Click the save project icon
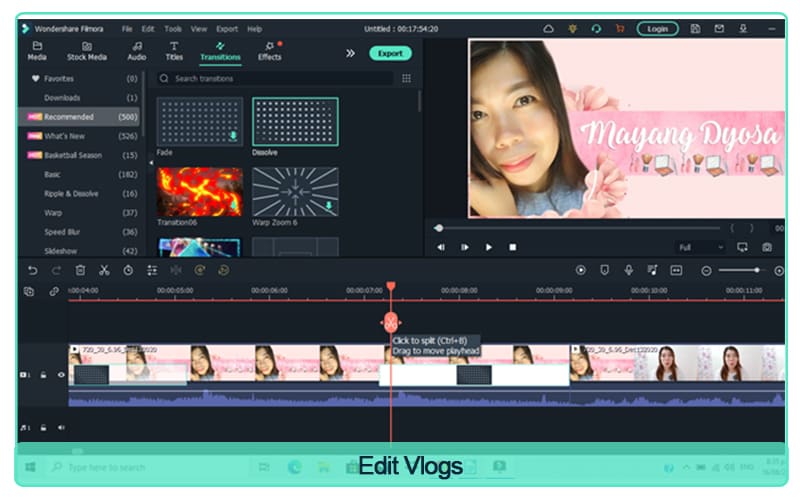Image resolution: width=800 pixels, height=498 pixels. coord(695,29)
